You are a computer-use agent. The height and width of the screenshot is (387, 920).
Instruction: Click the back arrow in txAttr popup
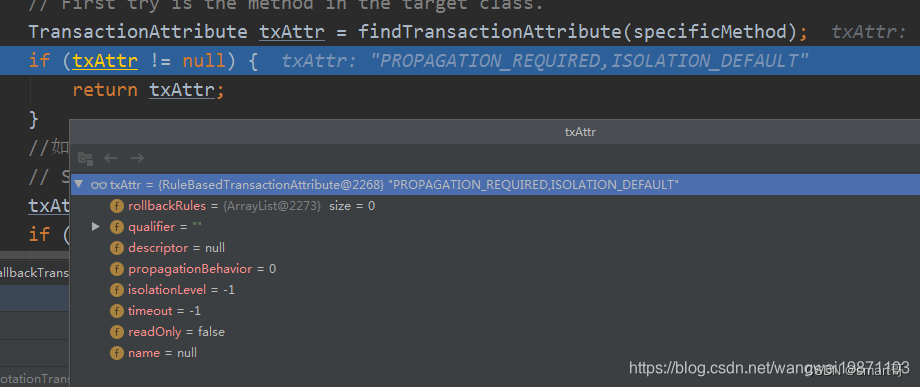[111, 158]
